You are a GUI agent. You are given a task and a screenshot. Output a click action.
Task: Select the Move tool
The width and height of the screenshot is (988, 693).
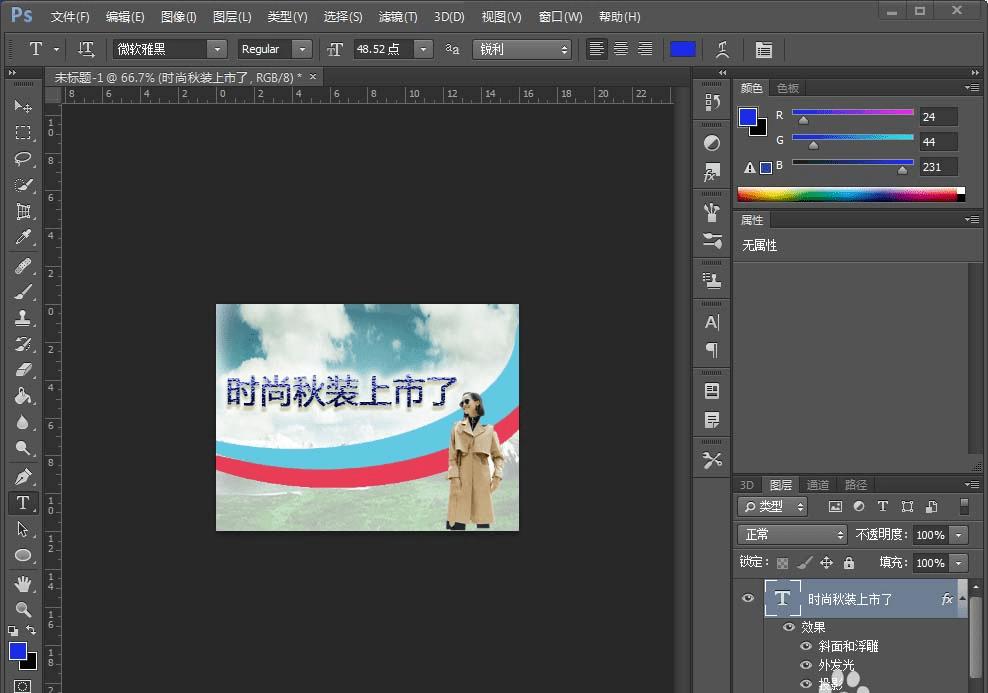[x=23, y=106]
